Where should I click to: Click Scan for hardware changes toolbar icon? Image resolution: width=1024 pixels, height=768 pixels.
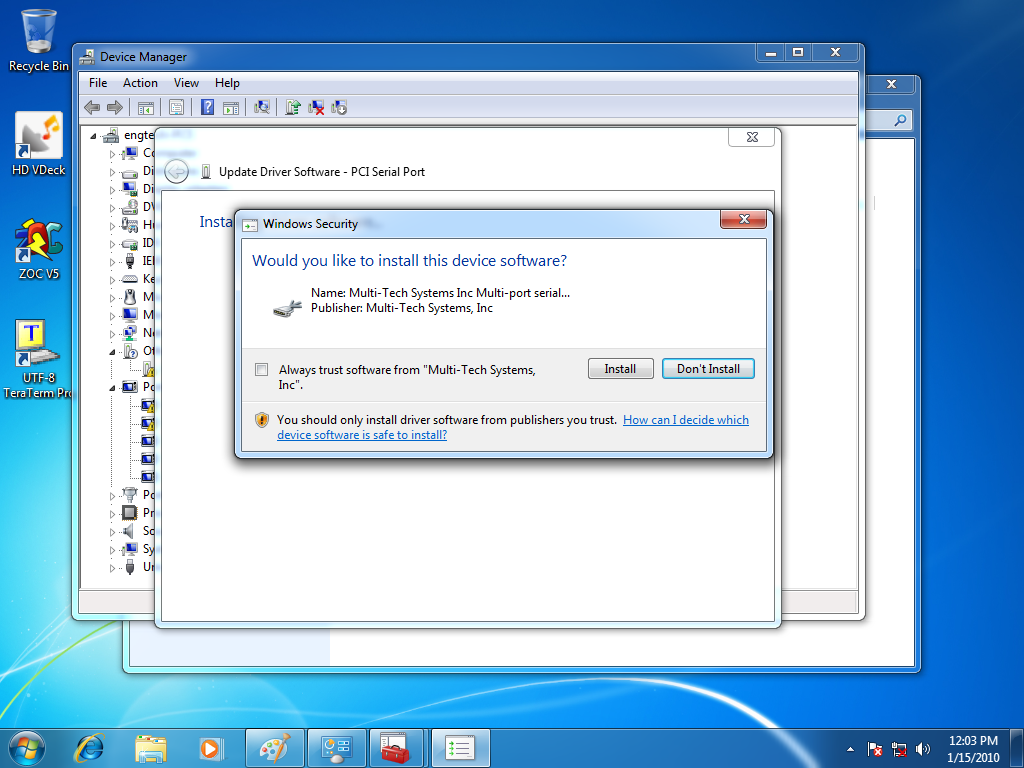262,107
